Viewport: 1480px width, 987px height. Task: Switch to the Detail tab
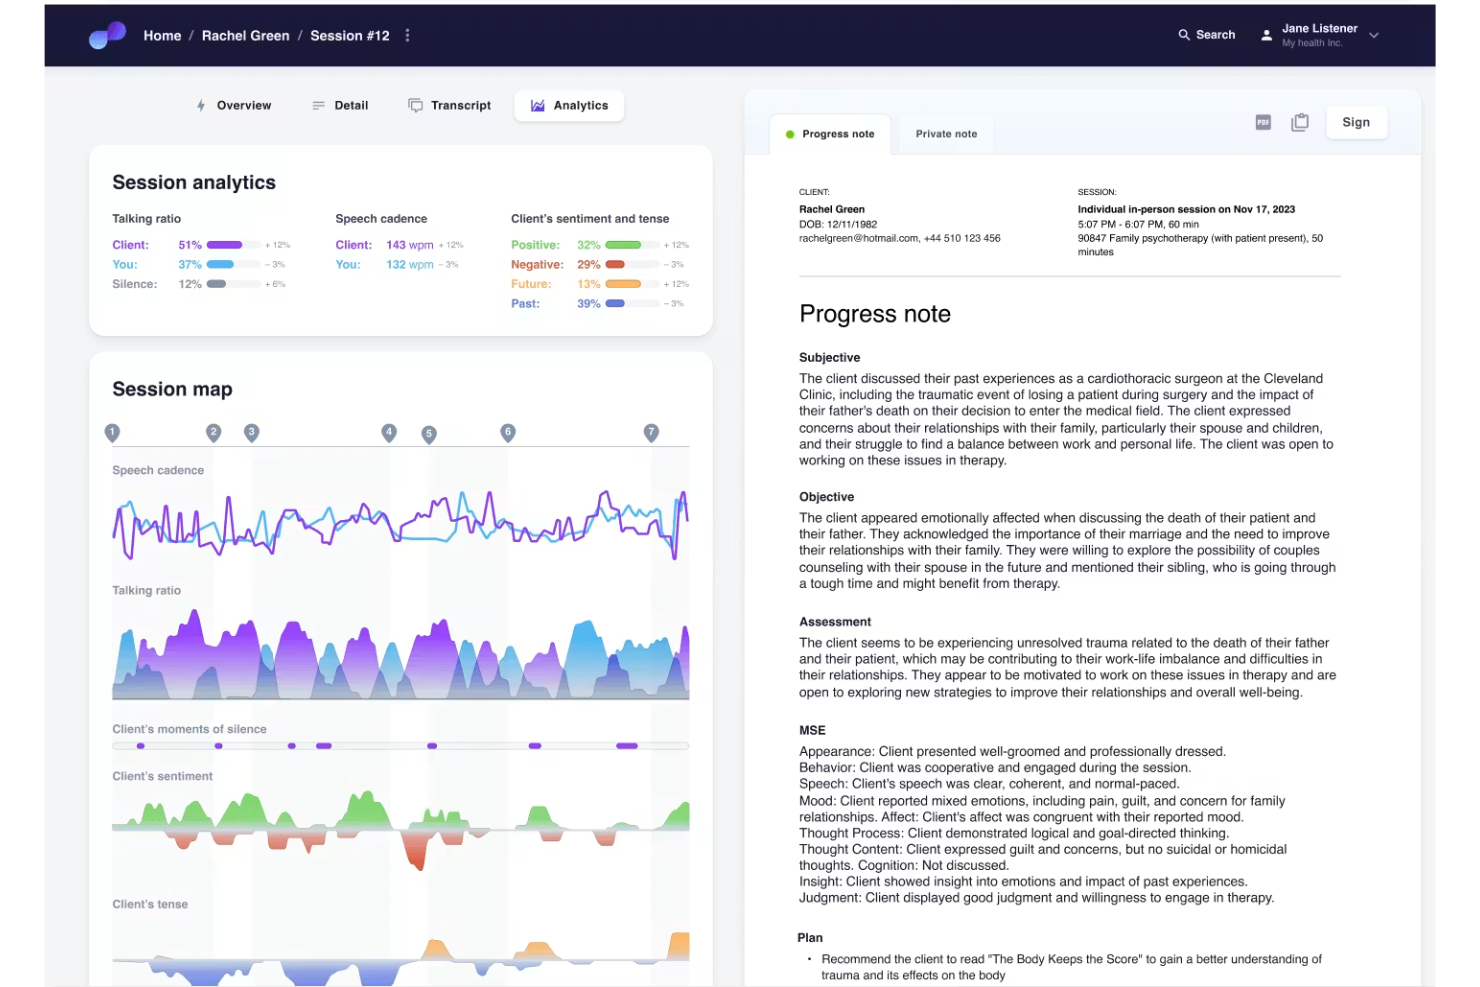340,105
